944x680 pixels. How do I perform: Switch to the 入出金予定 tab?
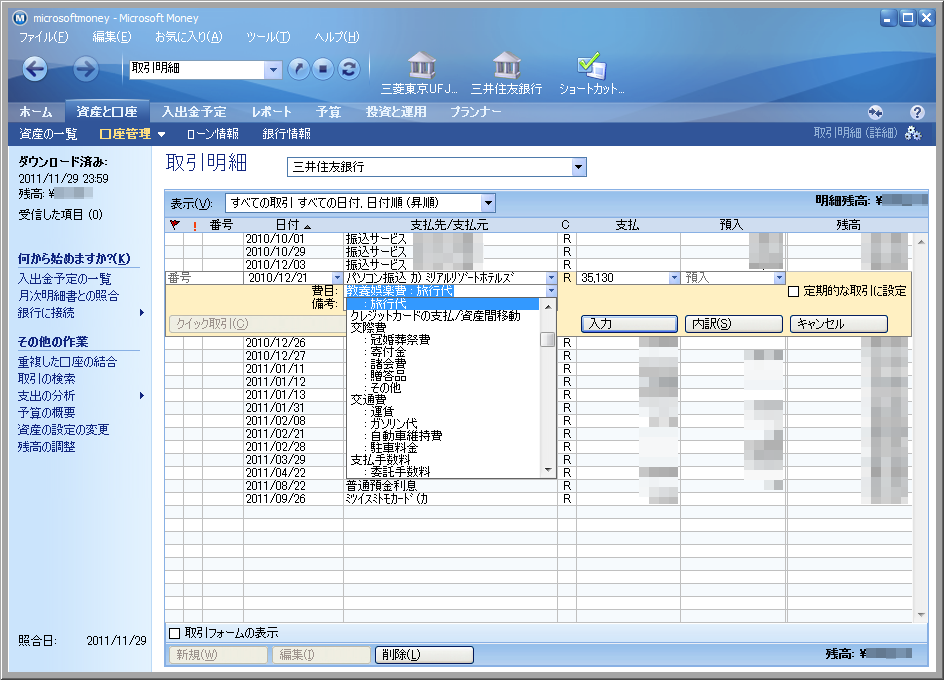[x=194, y=112]
